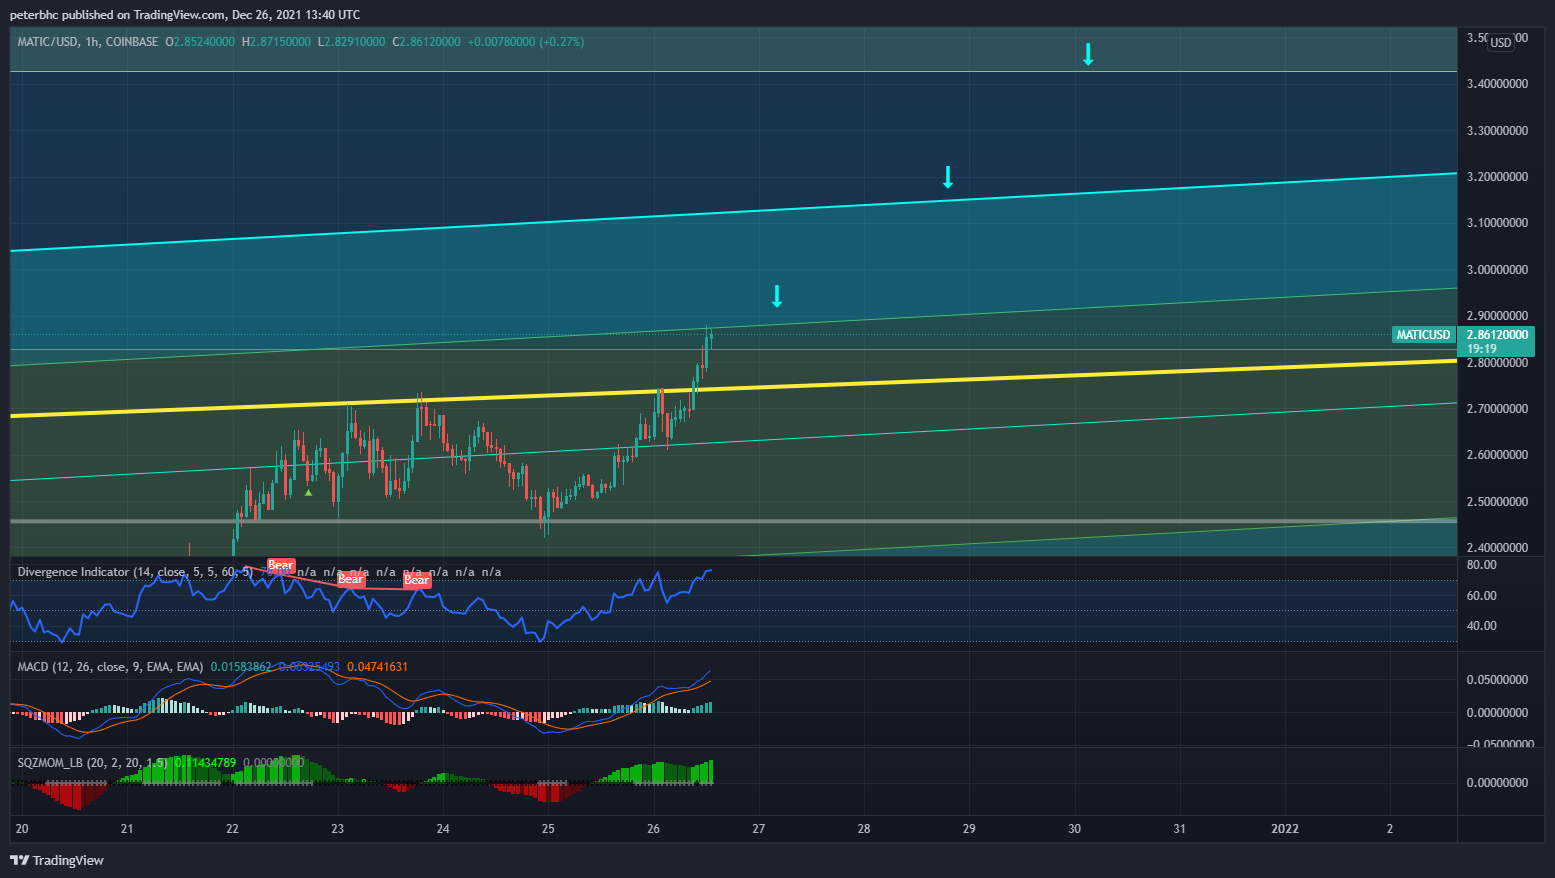Click the current price tag 2.86120000
Screen dimensions: 1555x878
(x=1496, y=335)
